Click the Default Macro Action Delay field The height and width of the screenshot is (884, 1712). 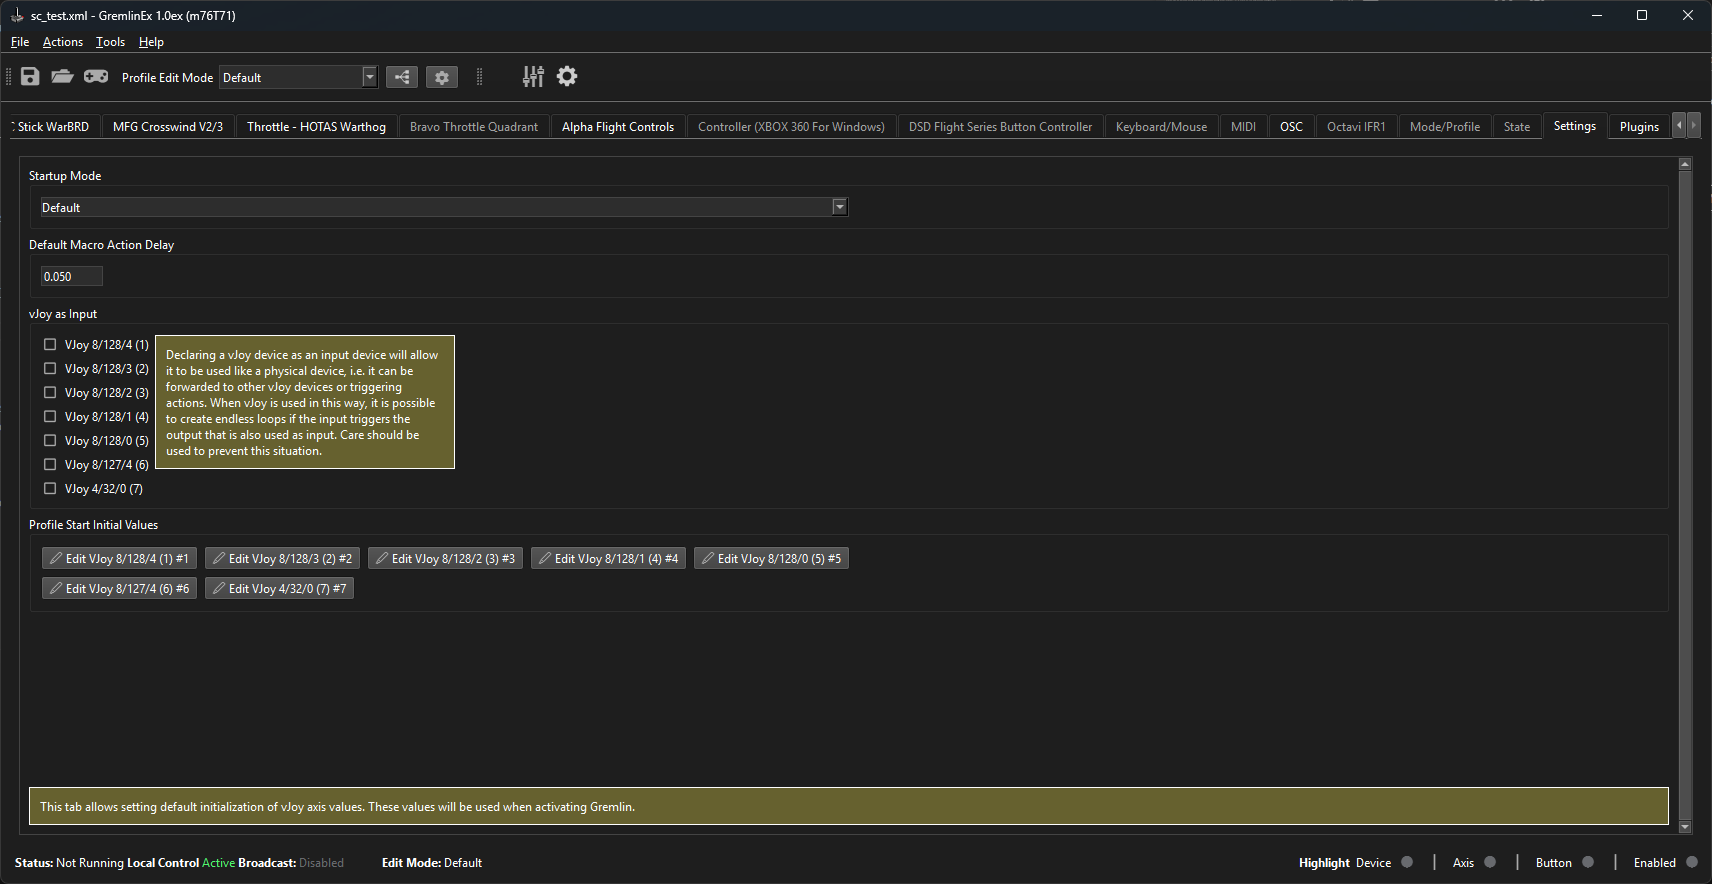click(x=71, y=276)
